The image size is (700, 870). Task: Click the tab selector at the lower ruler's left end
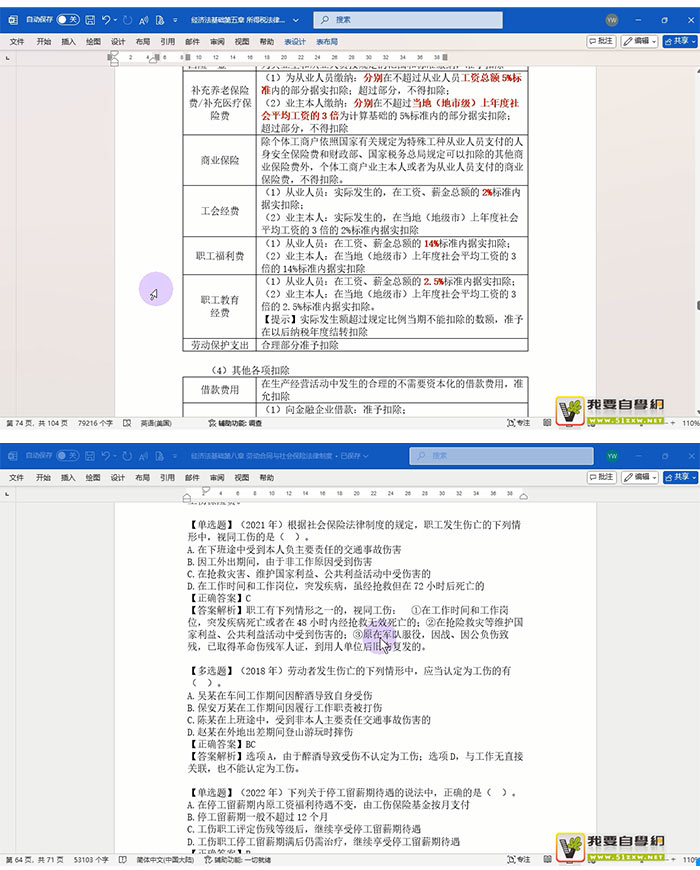8,493
